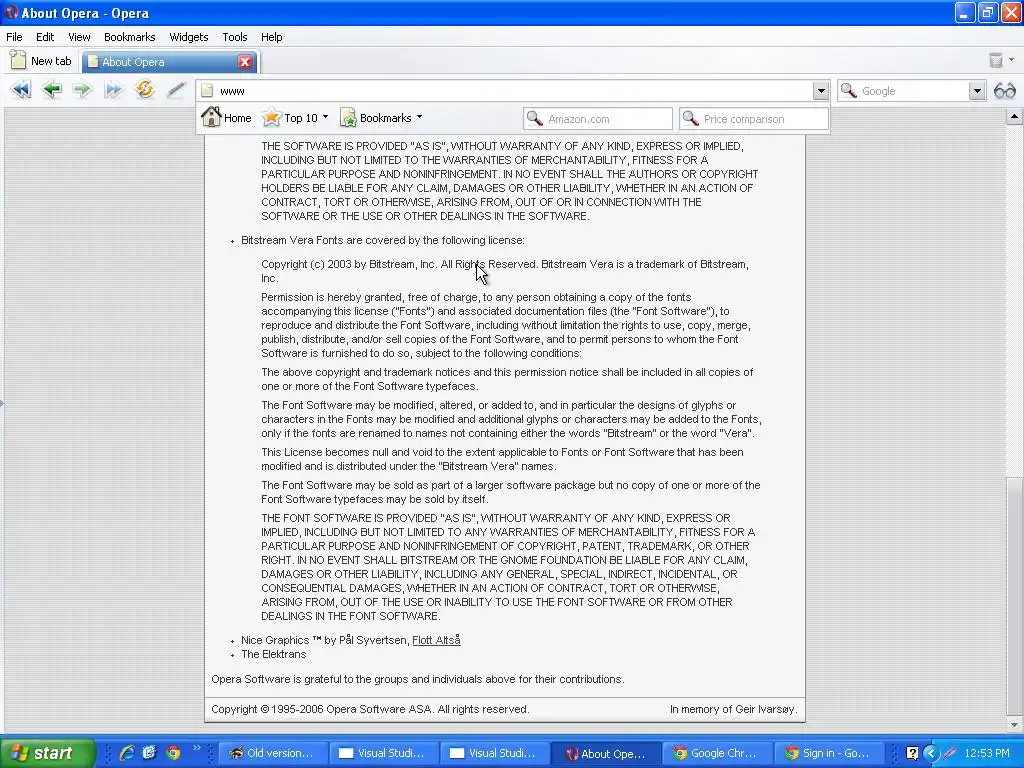Show hidden system tray icons
The image size is (1024, 768).
coord(931,753)
